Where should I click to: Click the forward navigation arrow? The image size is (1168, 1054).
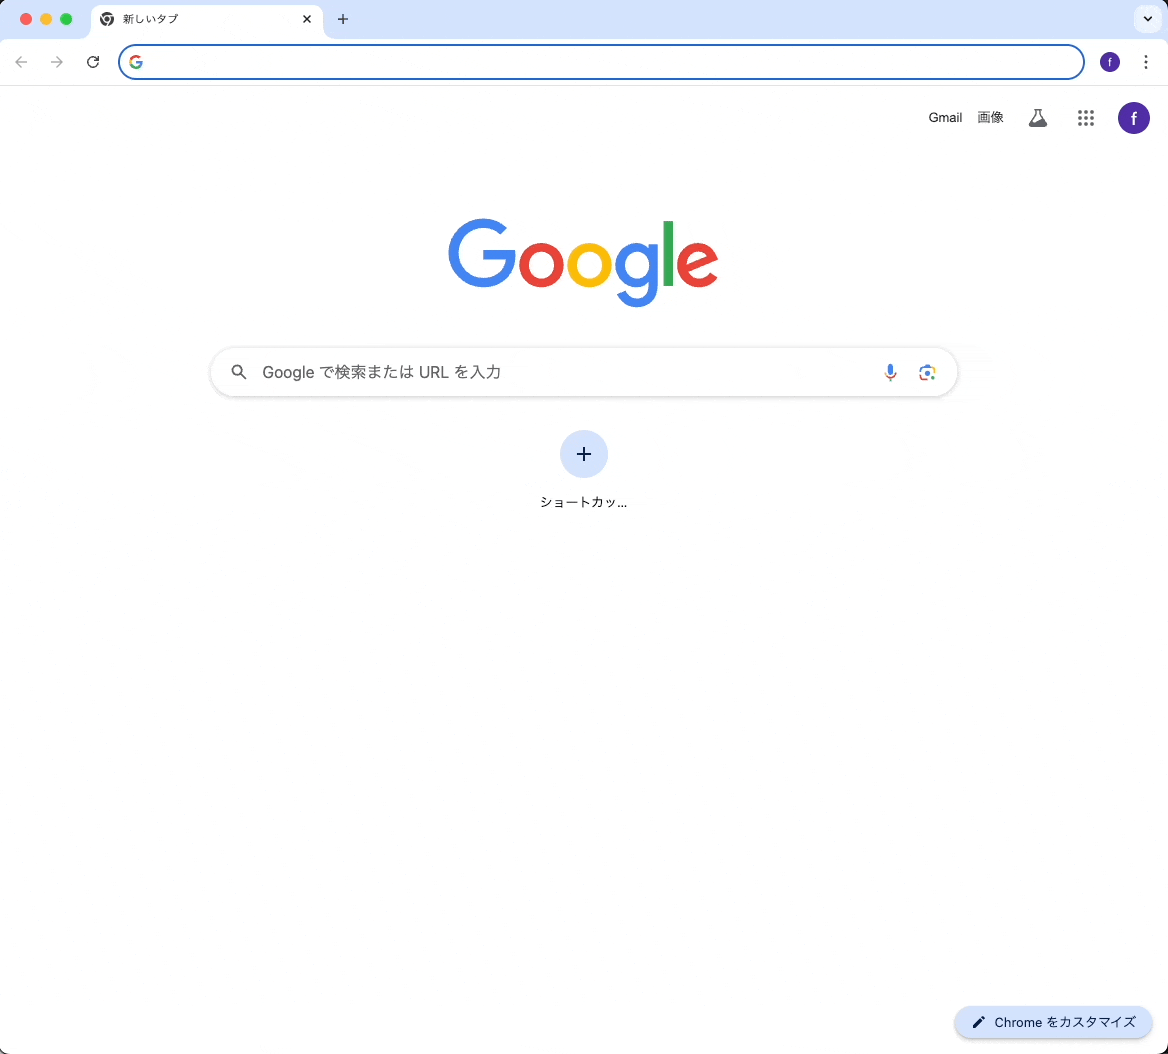pos(57,62)
